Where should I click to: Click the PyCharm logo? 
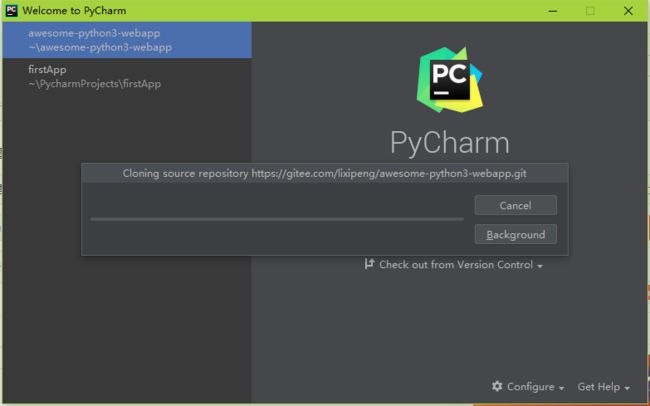450,80
